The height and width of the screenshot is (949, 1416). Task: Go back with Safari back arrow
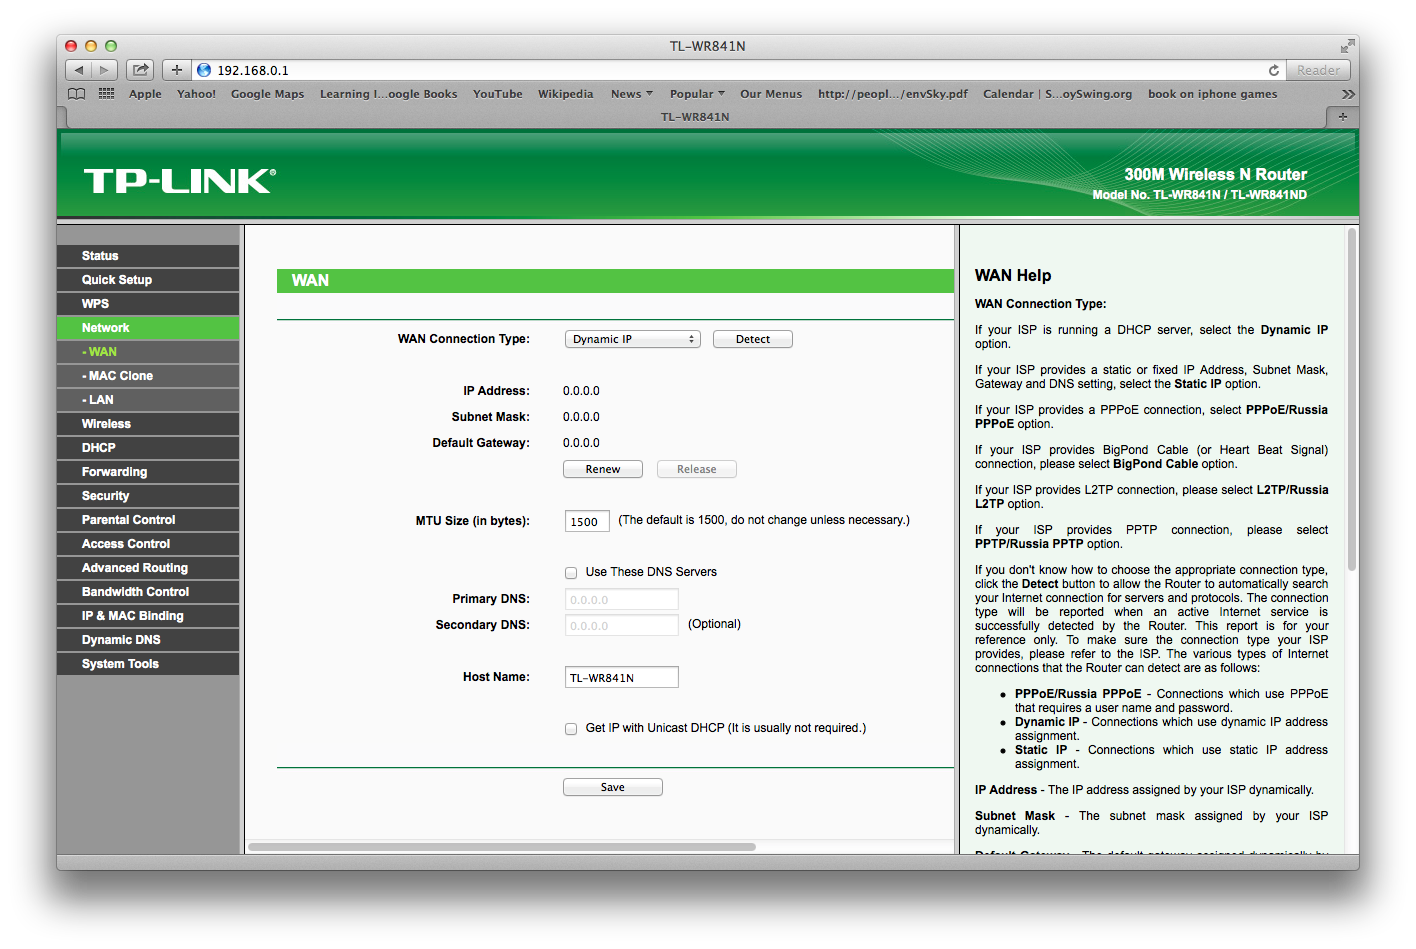click(x=79, y=70)
